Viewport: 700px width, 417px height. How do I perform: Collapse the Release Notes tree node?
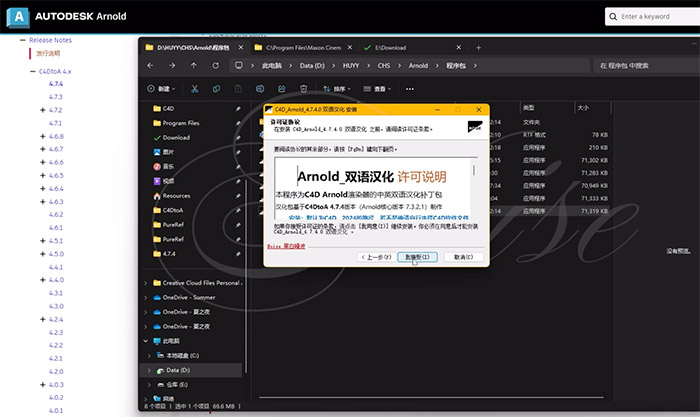point(22,40)
